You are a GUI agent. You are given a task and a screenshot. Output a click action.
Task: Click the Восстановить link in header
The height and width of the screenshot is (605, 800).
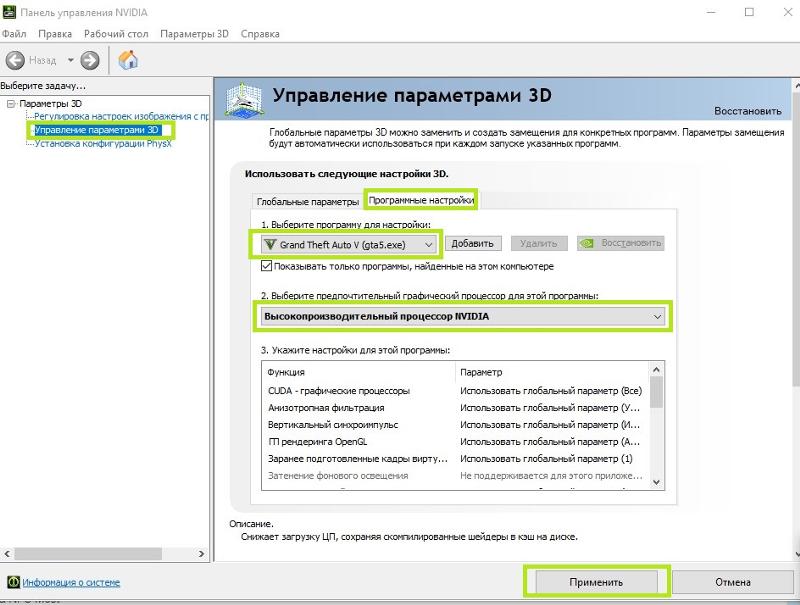click(747, 111)
